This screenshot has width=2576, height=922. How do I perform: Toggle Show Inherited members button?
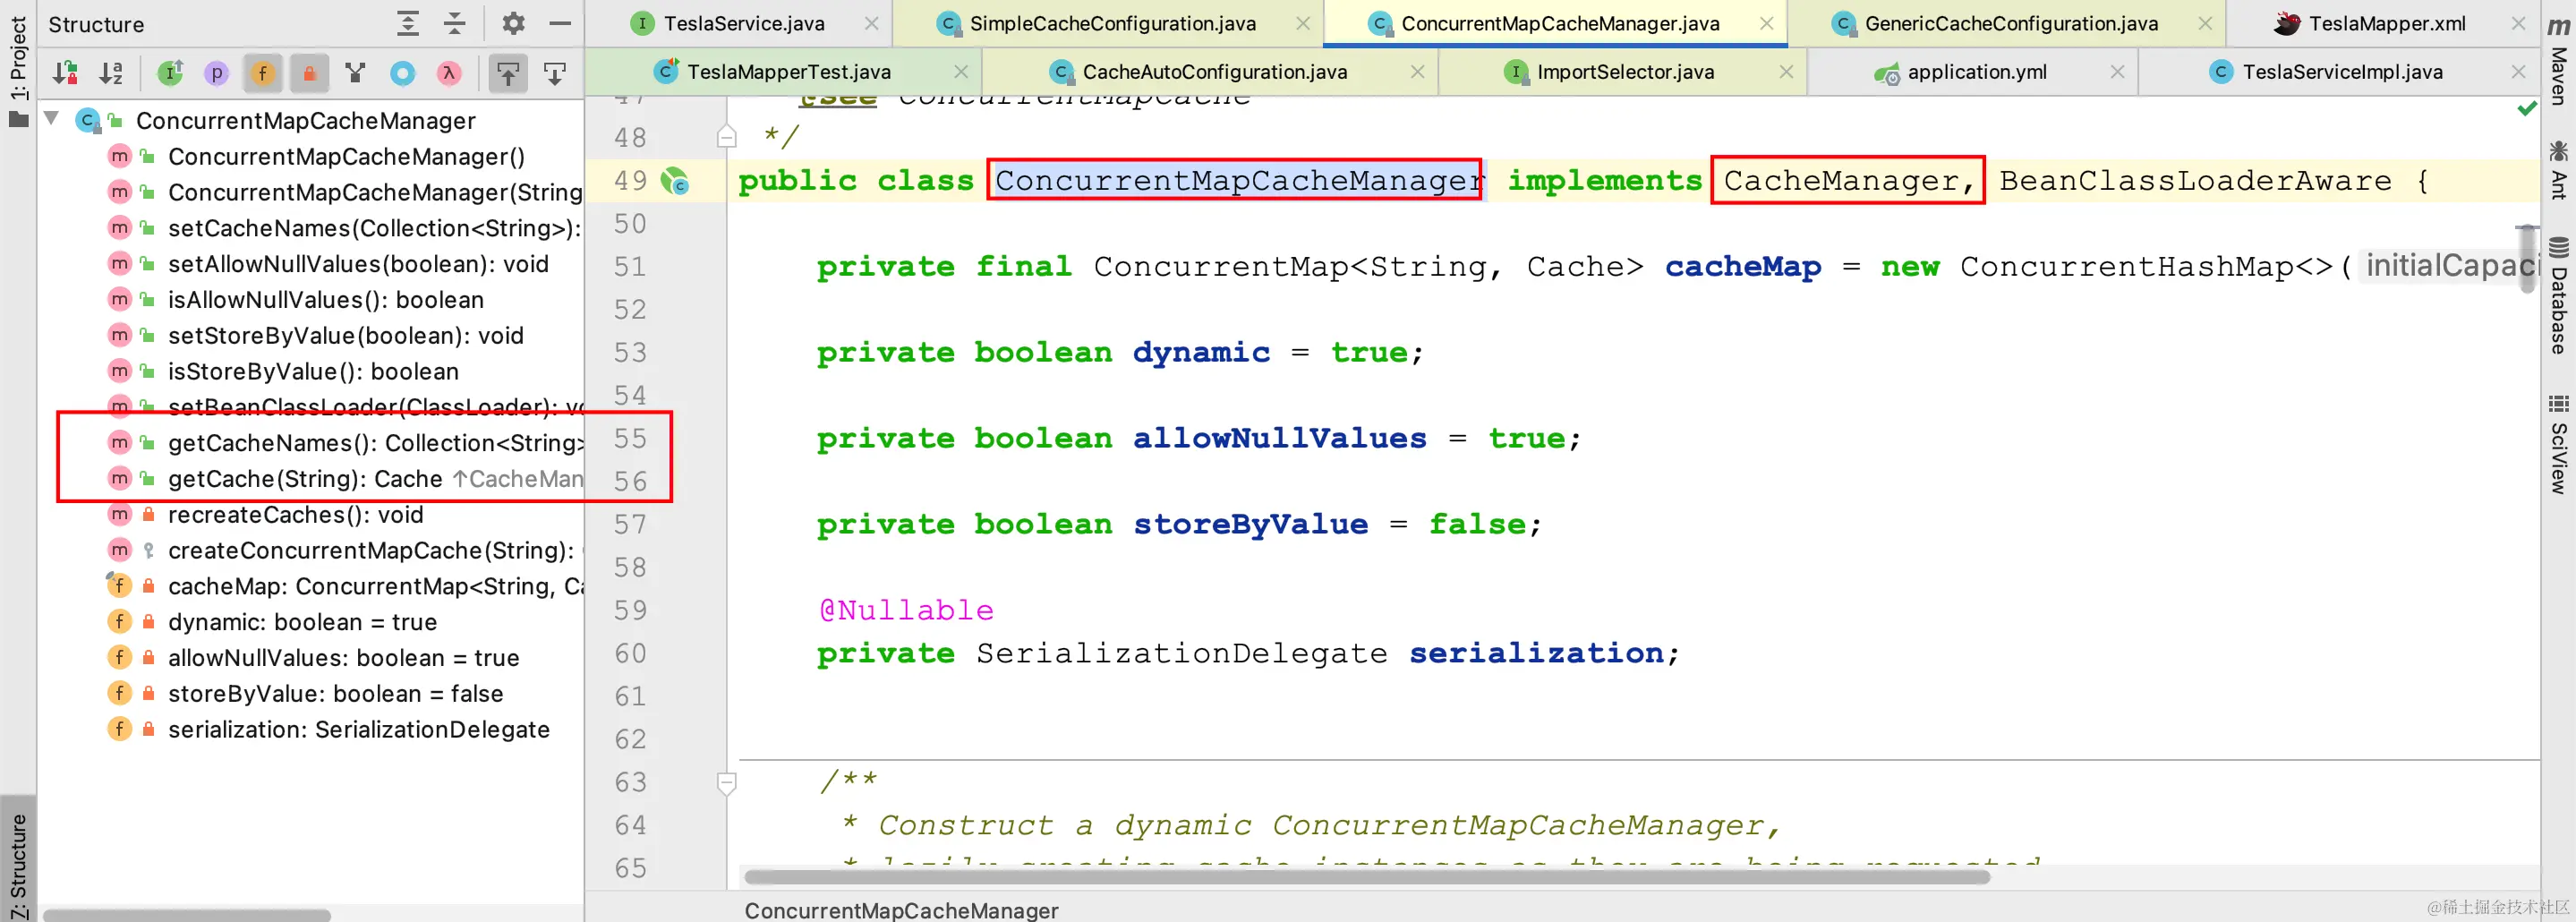pyautogui.click(x=171, y=73)
